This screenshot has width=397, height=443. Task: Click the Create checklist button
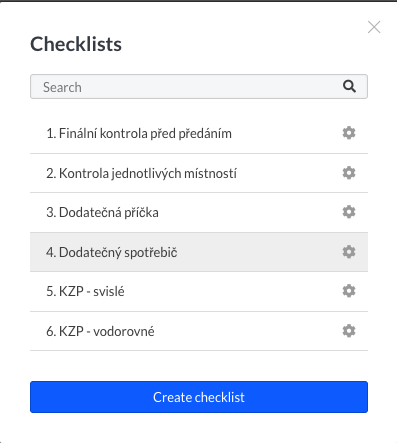[199, 397]
